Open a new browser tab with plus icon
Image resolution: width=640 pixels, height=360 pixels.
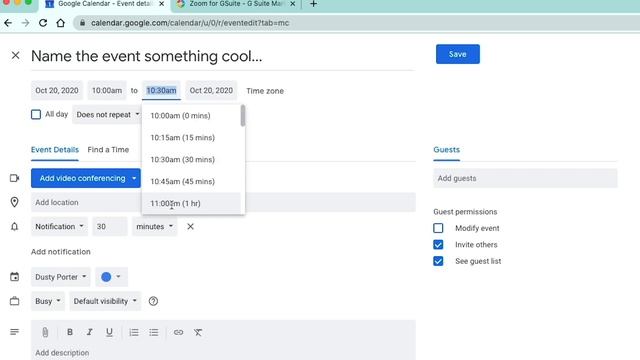tap(313, 4)
